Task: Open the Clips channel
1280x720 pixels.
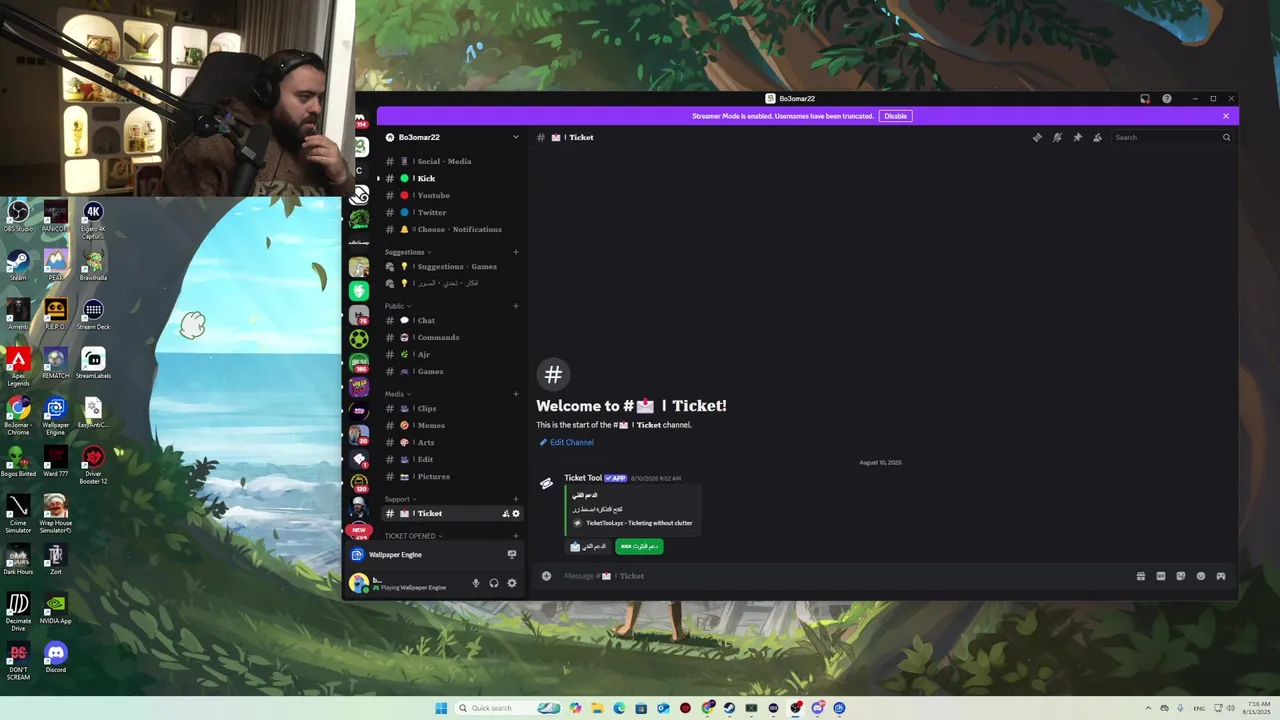Action: click(453, 408)
